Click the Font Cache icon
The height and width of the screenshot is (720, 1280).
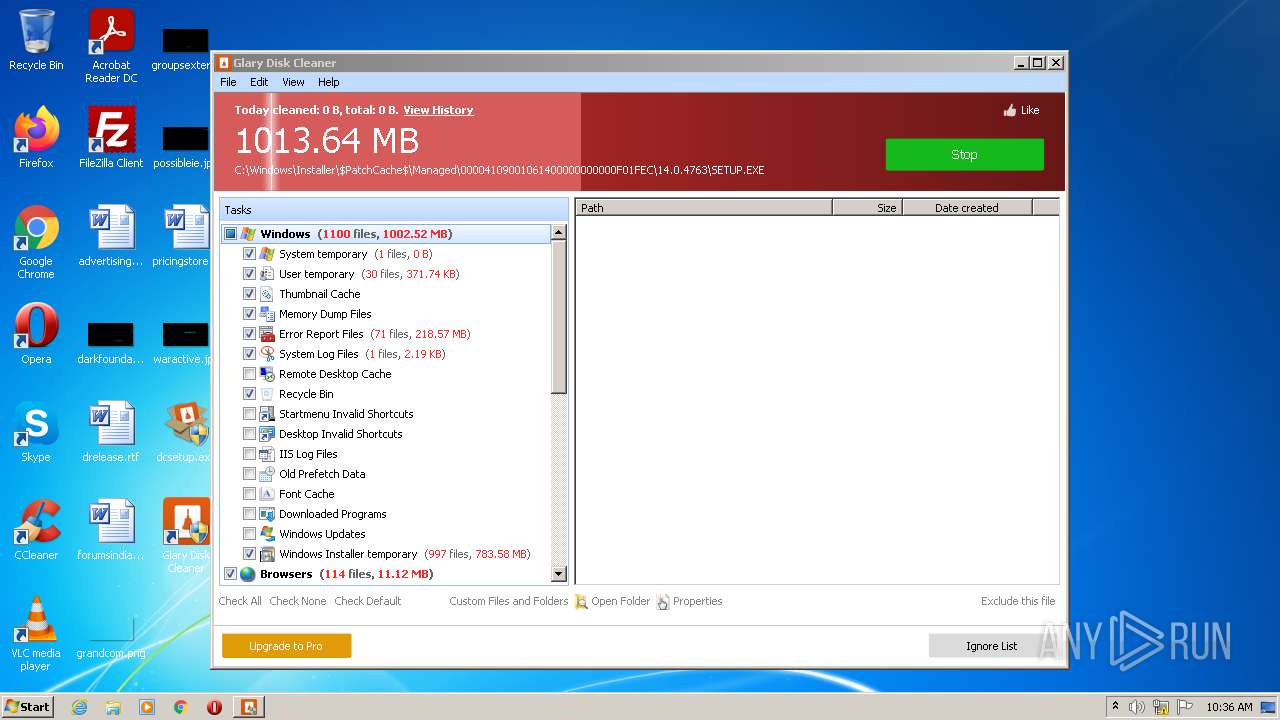(267, 494)
